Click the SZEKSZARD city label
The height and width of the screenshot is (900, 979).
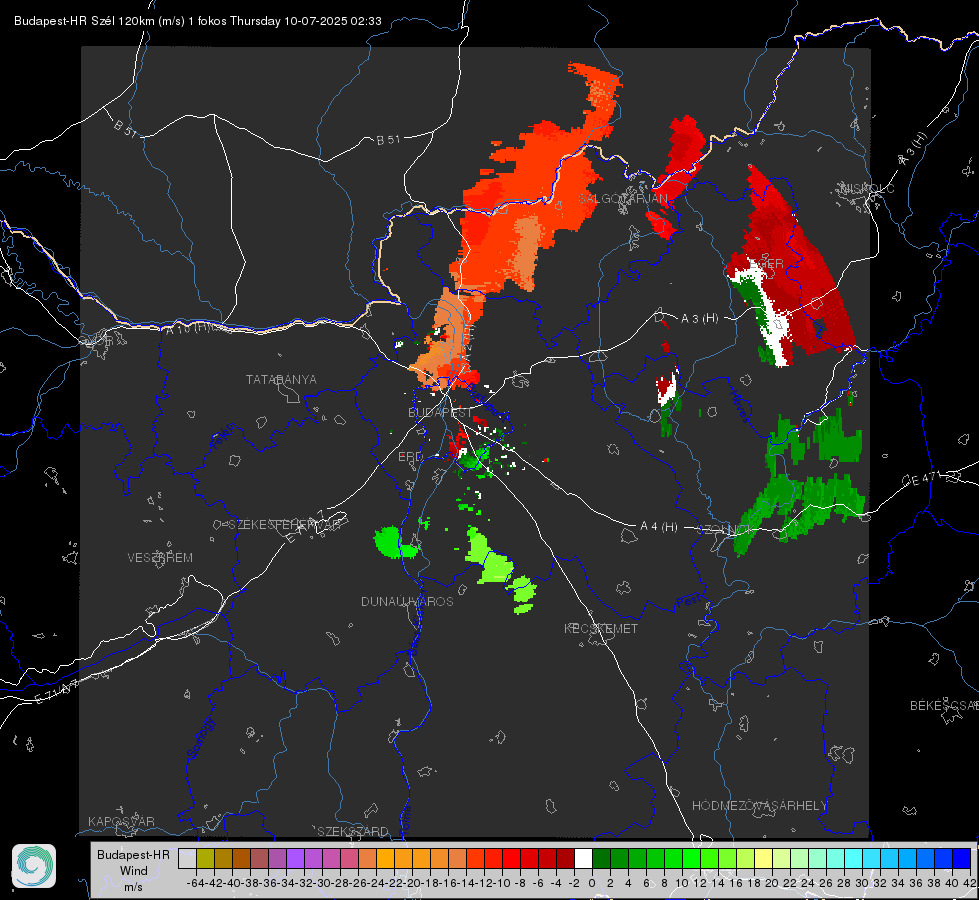[x=353, y=831]
